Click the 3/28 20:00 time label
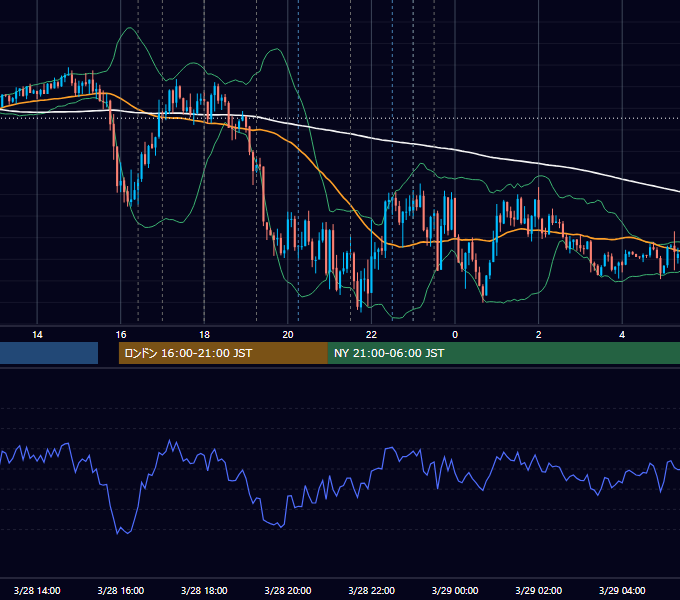The image size is (680, 600). click(x=288, y=590)
